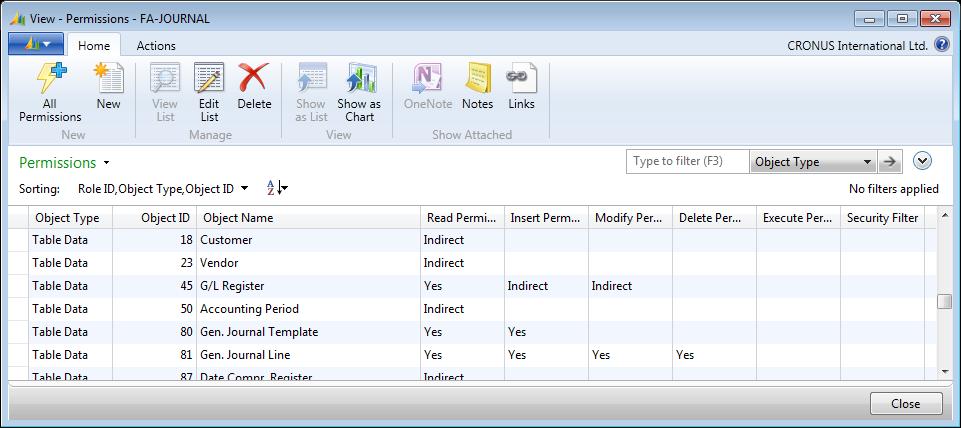Sort by Object Name column header
This screenshot has height=428, width=961.
(x=308, y=218)
